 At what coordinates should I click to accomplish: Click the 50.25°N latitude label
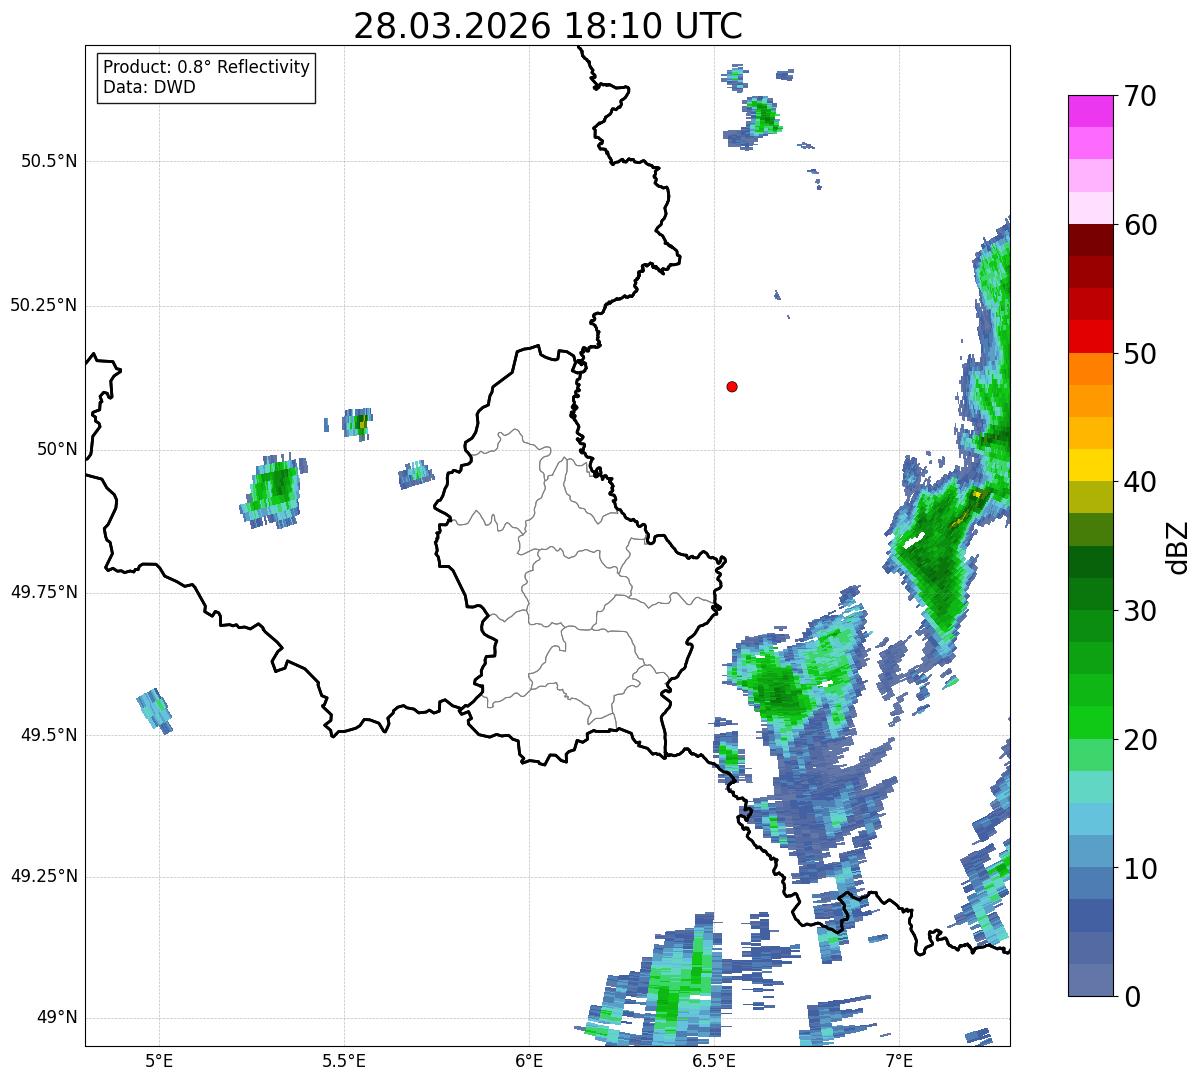pyautogui.click(x=44, y=305)
